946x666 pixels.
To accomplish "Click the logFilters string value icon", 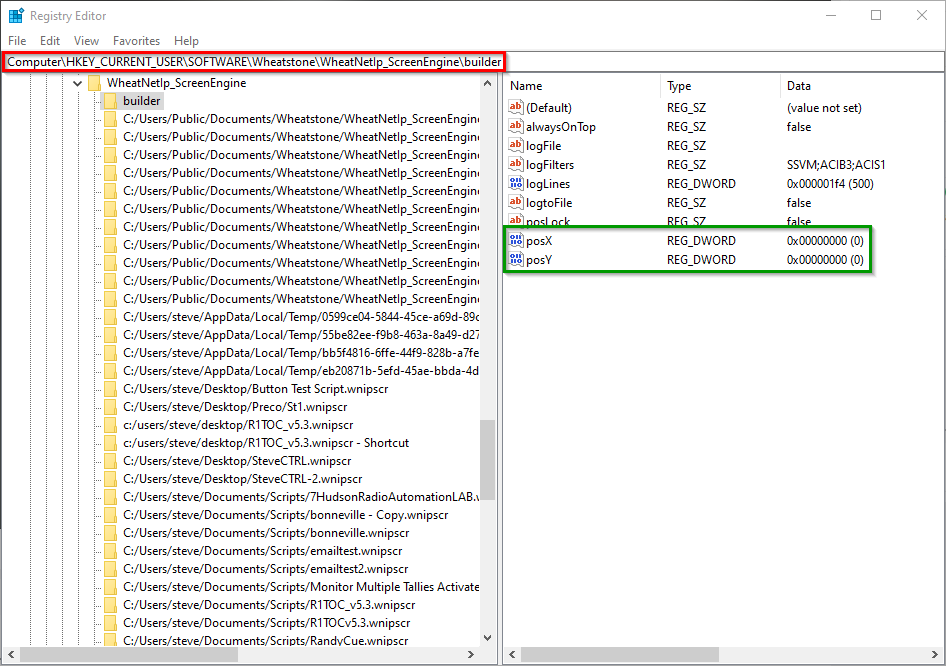I will 516,165.
